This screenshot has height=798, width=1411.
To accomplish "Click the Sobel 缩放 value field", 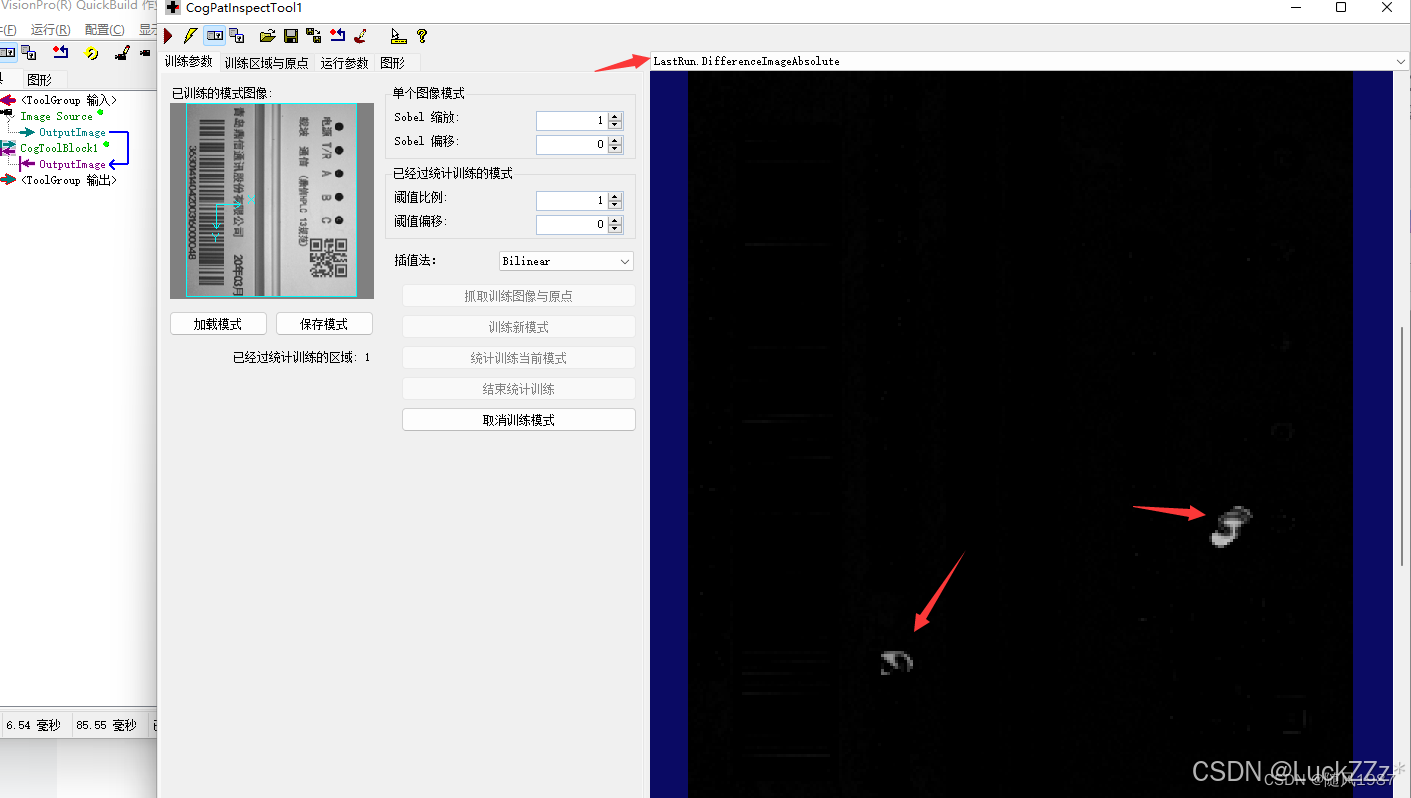I will pos(571,121).
